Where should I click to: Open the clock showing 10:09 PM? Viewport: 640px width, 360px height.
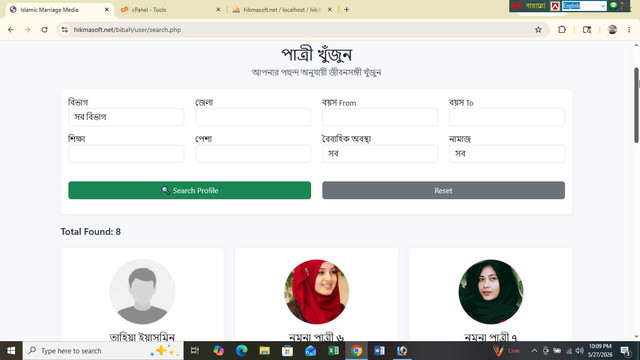(x=600, y=351)
